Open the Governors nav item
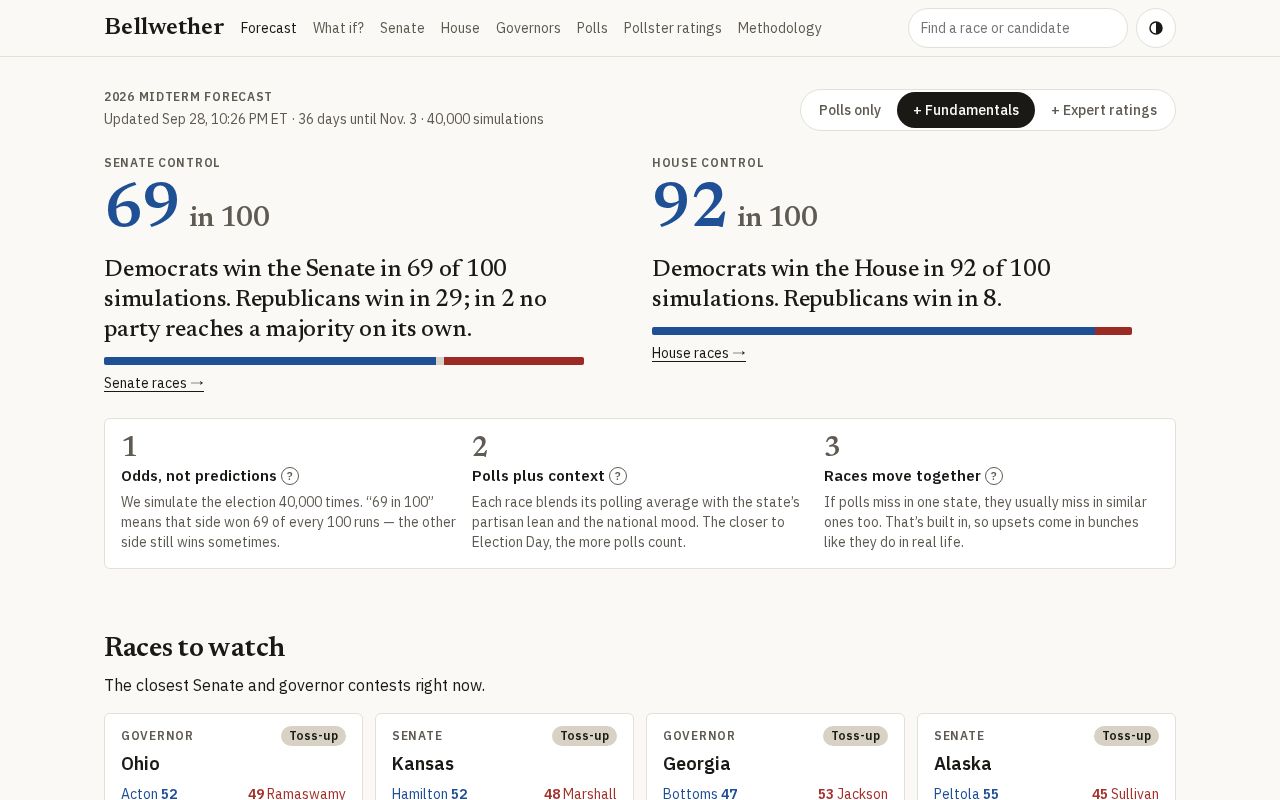Screen dimensions: 1280x800 pos(528,28)
